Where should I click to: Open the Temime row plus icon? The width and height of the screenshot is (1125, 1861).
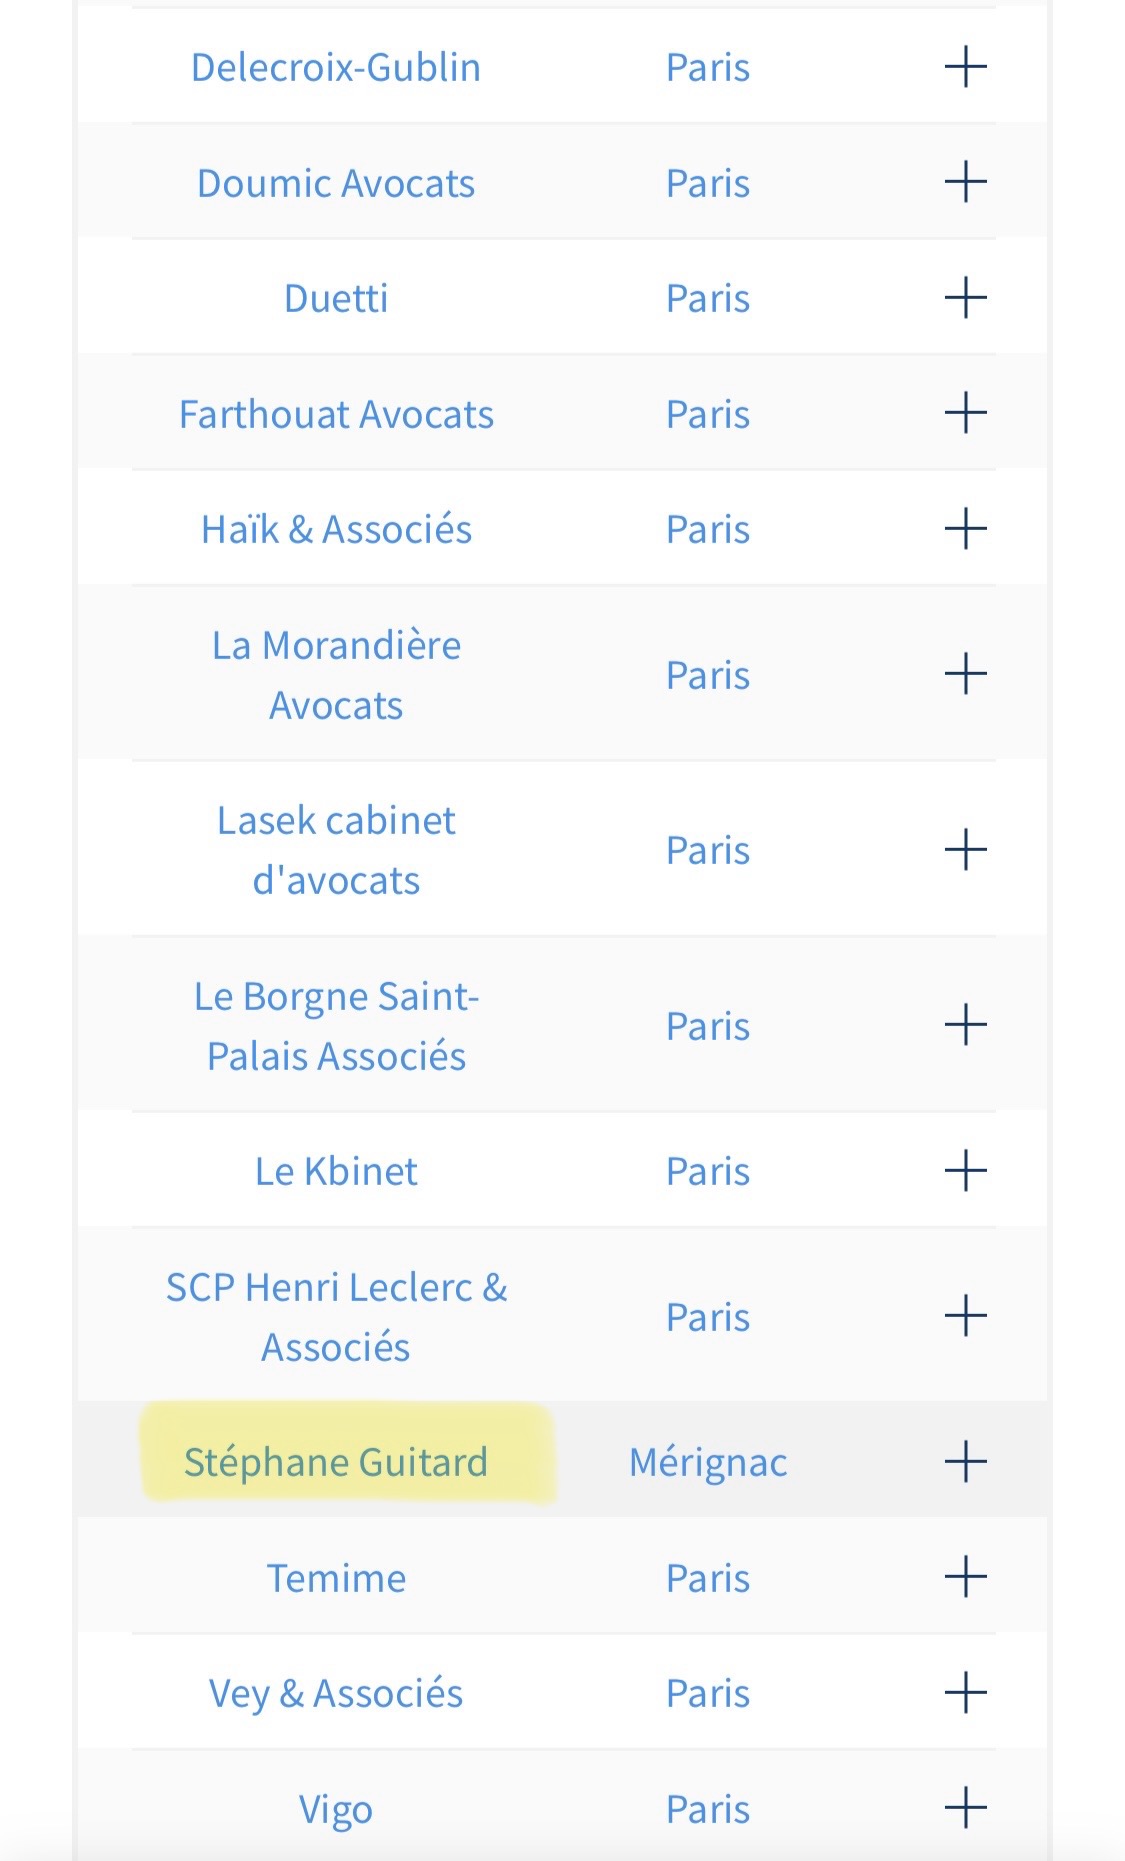[x=965, y=1578]
